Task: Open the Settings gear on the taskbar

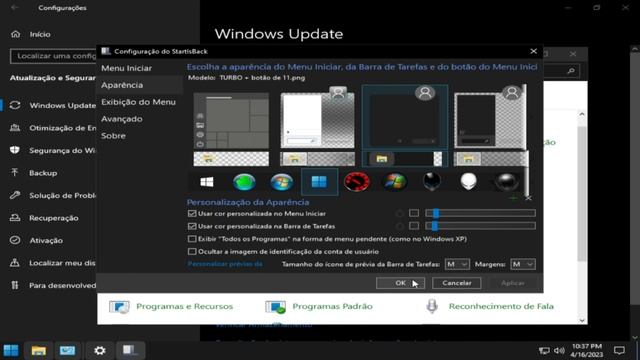Action: pos(100,350)
